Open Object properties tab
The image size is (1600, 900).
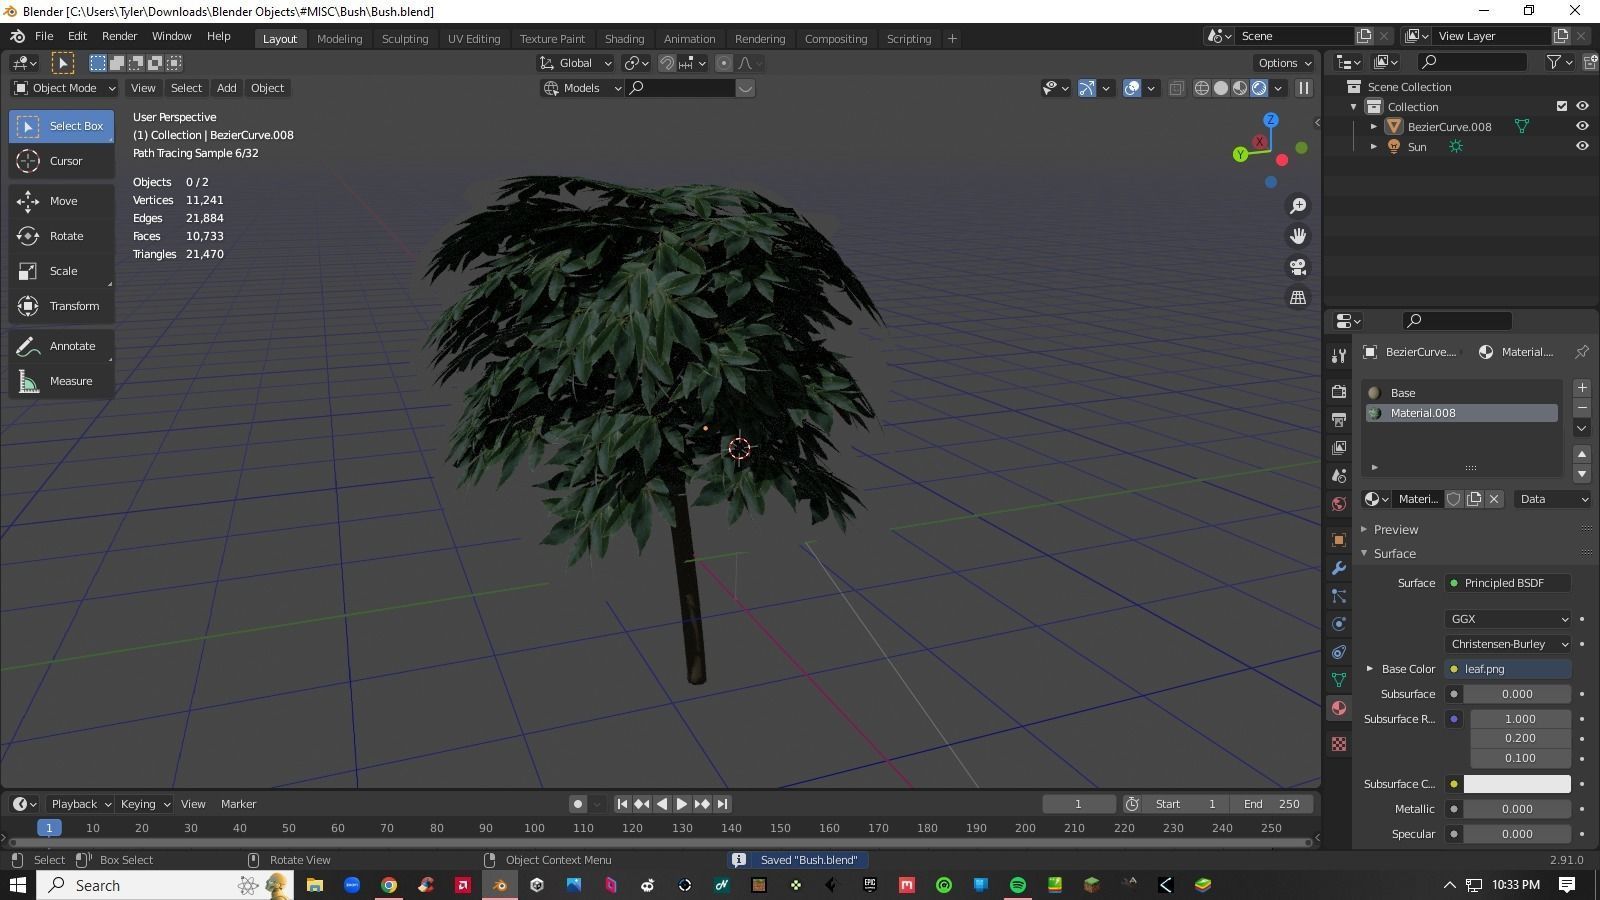(x=1339, y=540)
